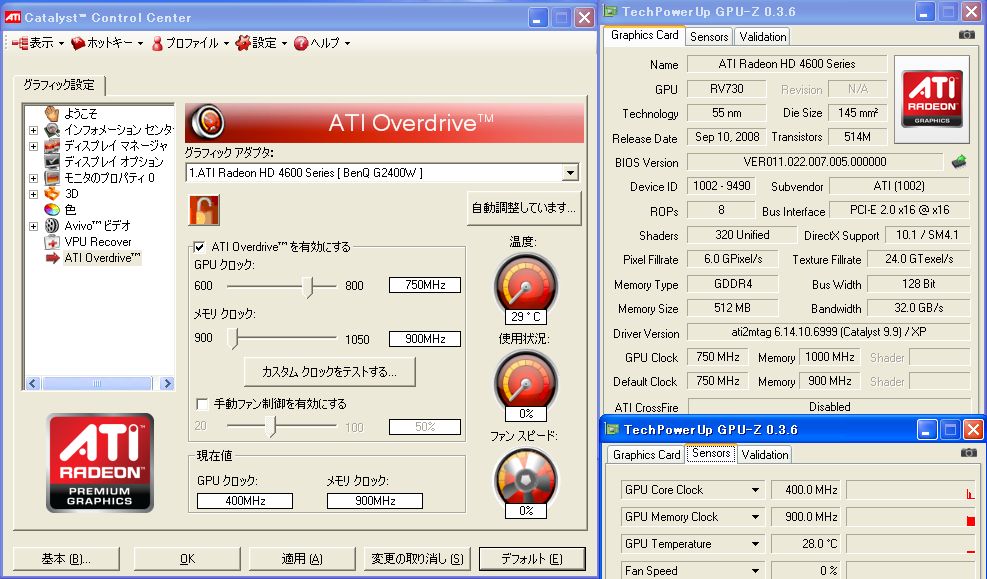The image size is (987, 579).
Task: Click the 色 color wheel icon
Action: pos(52,210)
